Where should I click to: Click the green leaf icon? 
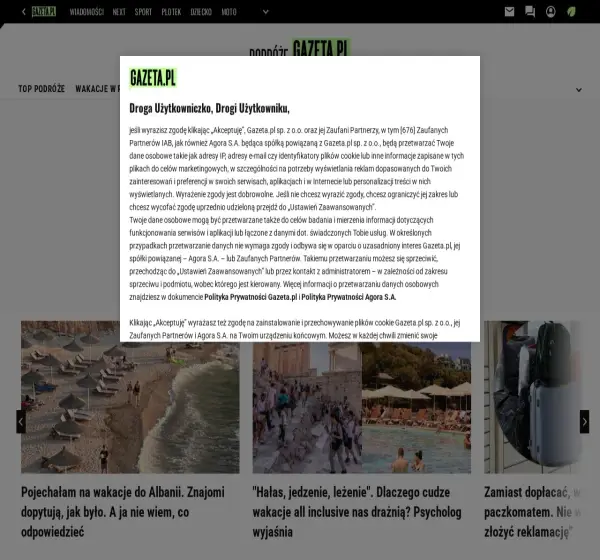click(x=571, y=12)
